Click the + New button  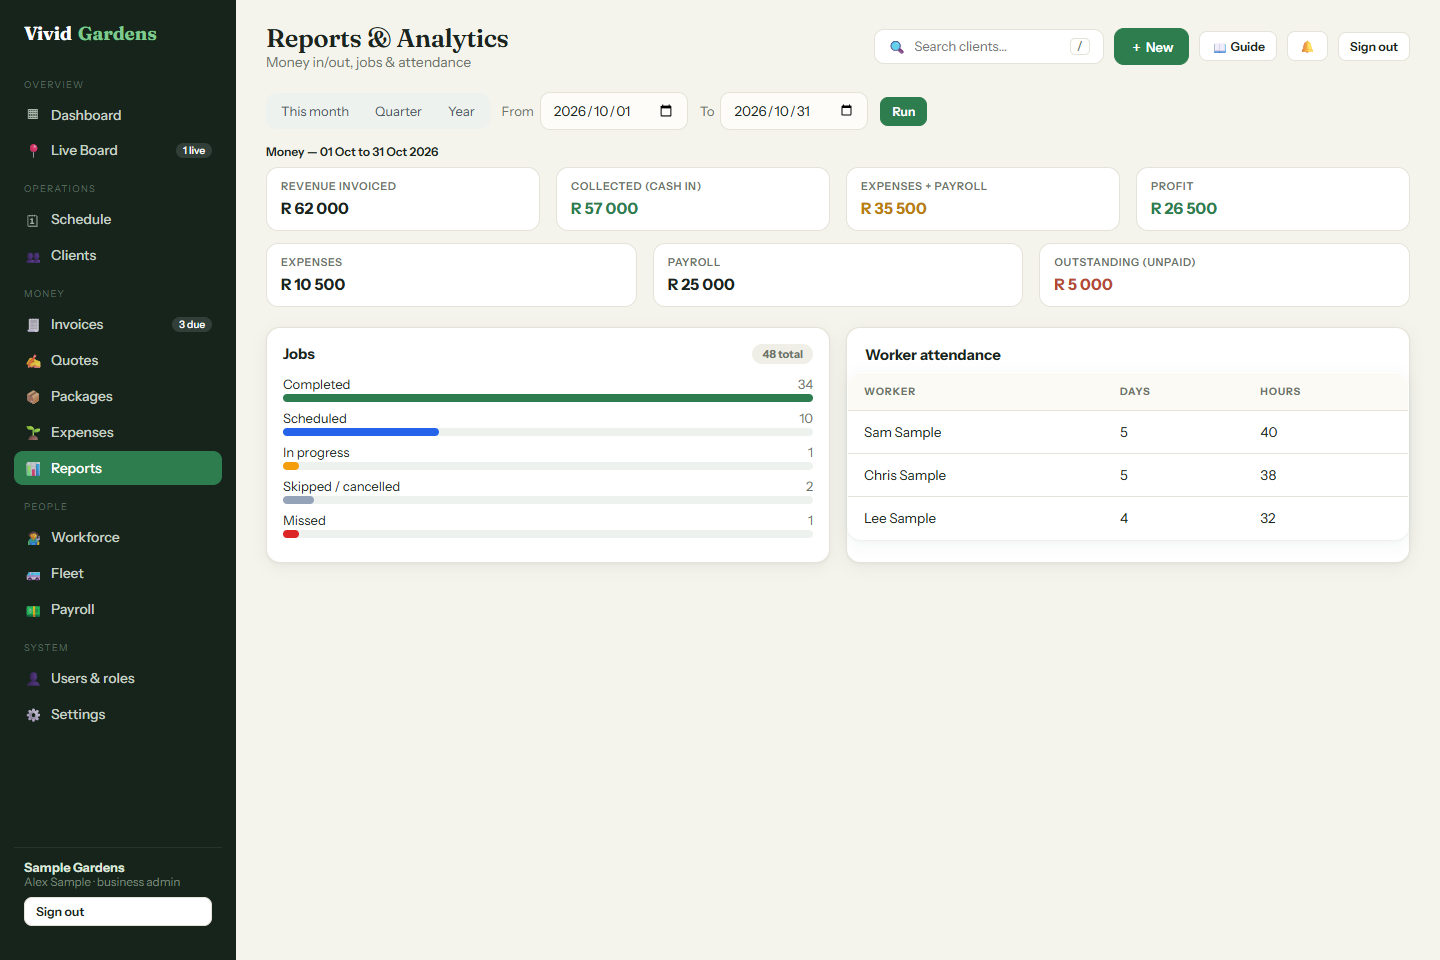[1151, 47]
